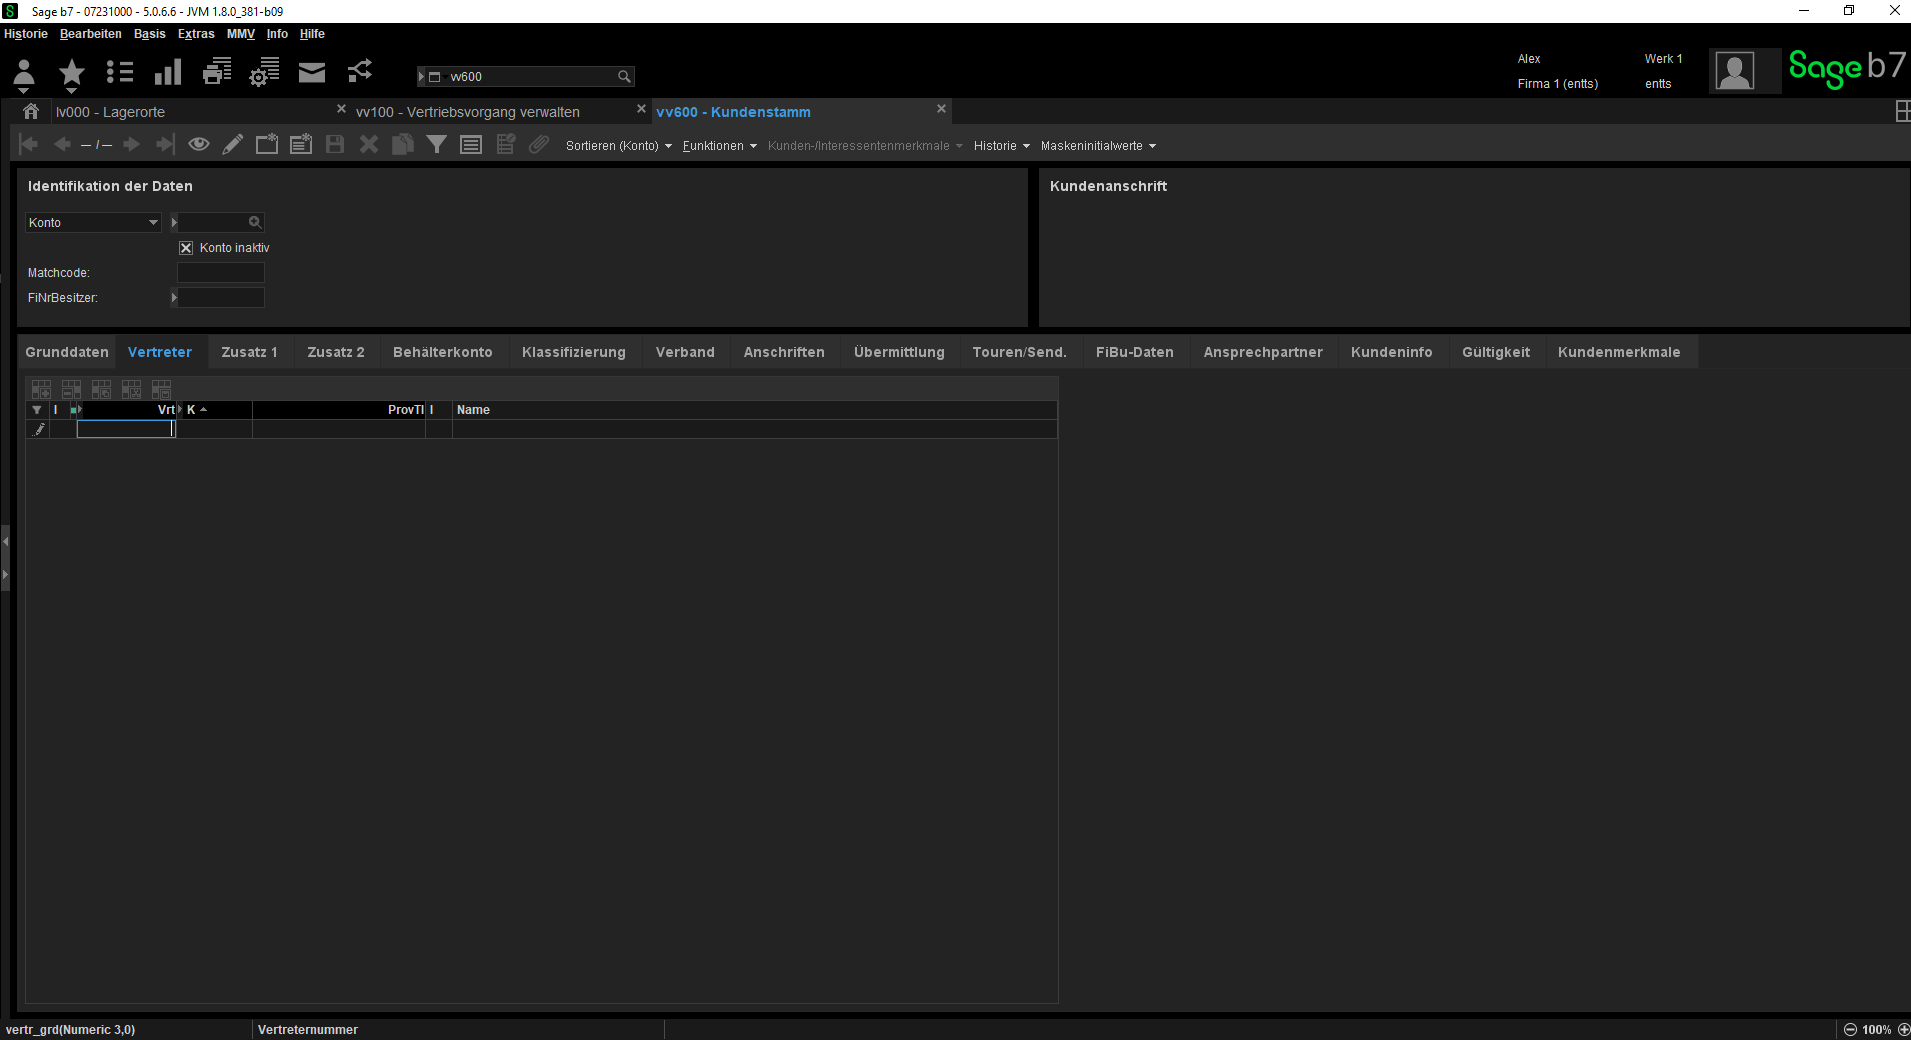Open the Historie menu in menu bar
1911x1040 pixels.
26,34
